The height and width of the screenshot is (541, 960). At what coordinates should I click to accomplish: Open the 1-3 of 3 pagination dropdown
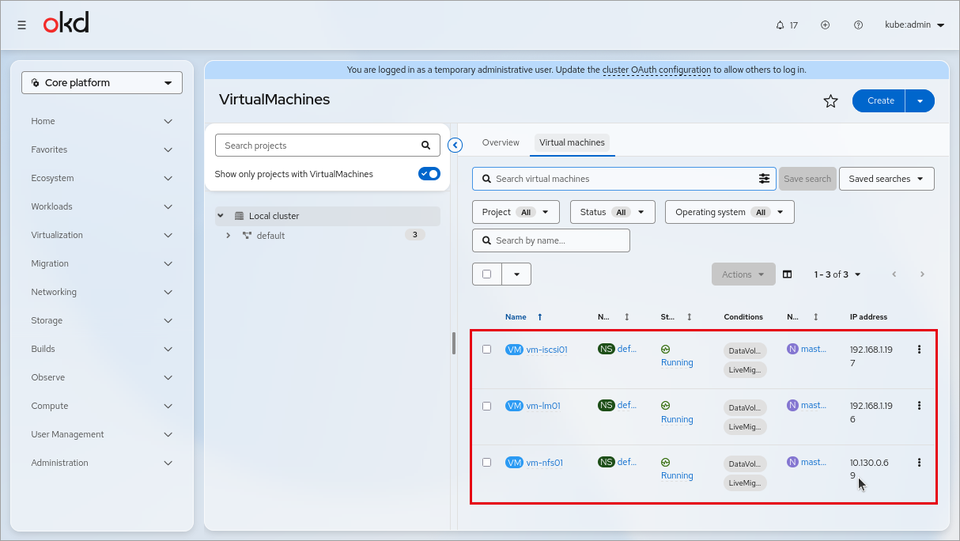[x=837, y=274]
